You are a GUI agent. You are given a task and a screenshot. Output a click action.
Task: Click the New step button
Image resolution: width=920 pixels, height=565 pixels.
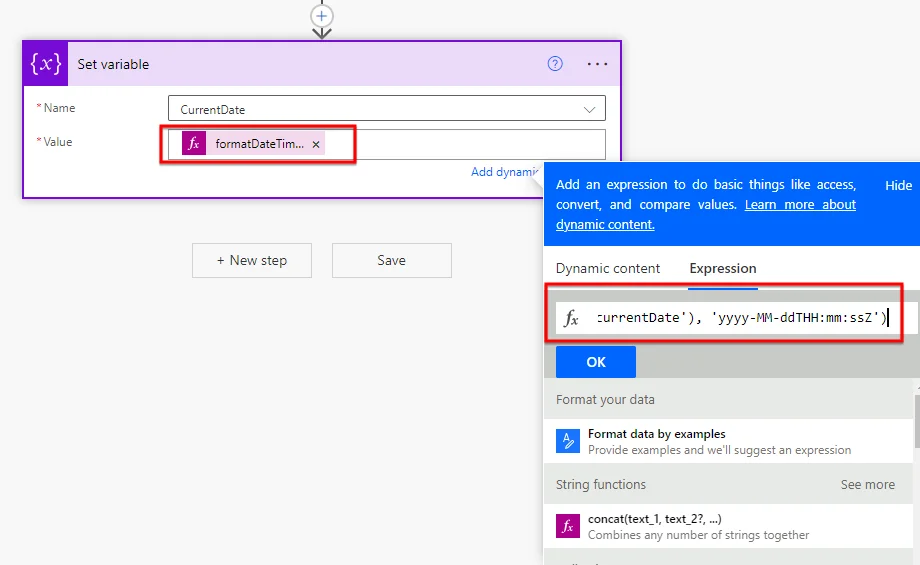252,260
